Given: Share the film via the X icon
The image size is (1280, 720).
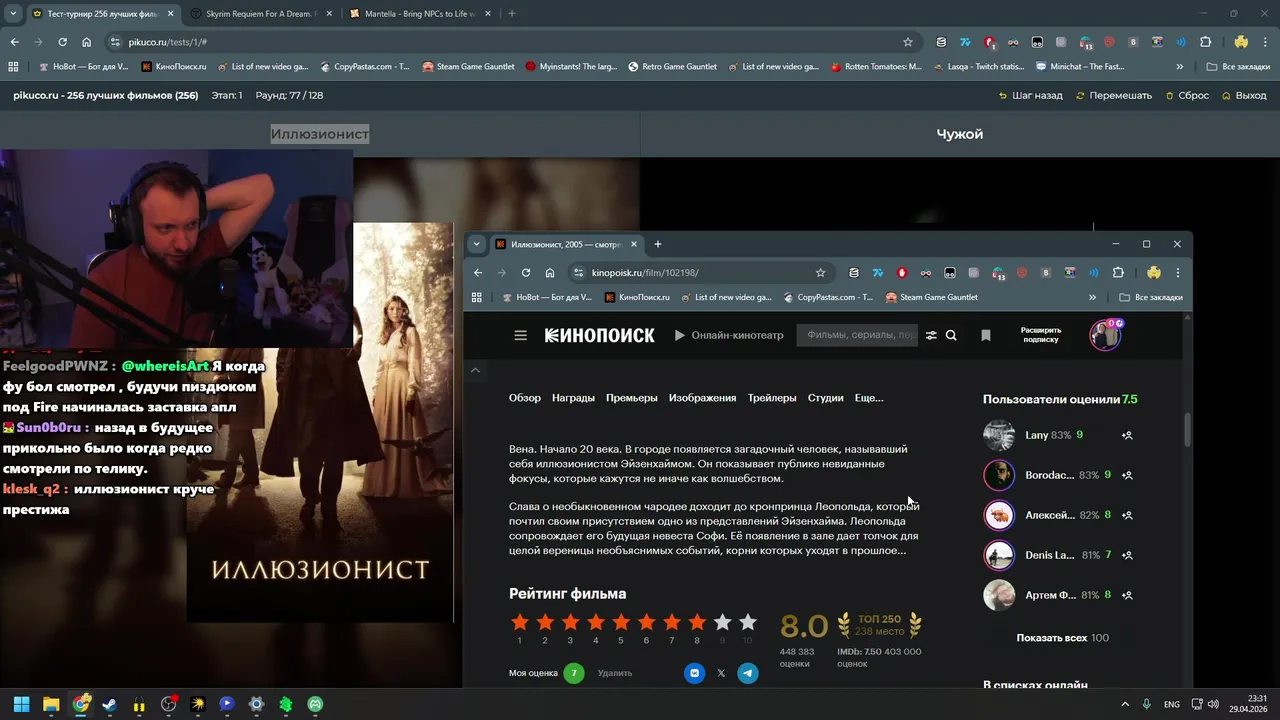Looking at the screenshot, I should point(721,673).
